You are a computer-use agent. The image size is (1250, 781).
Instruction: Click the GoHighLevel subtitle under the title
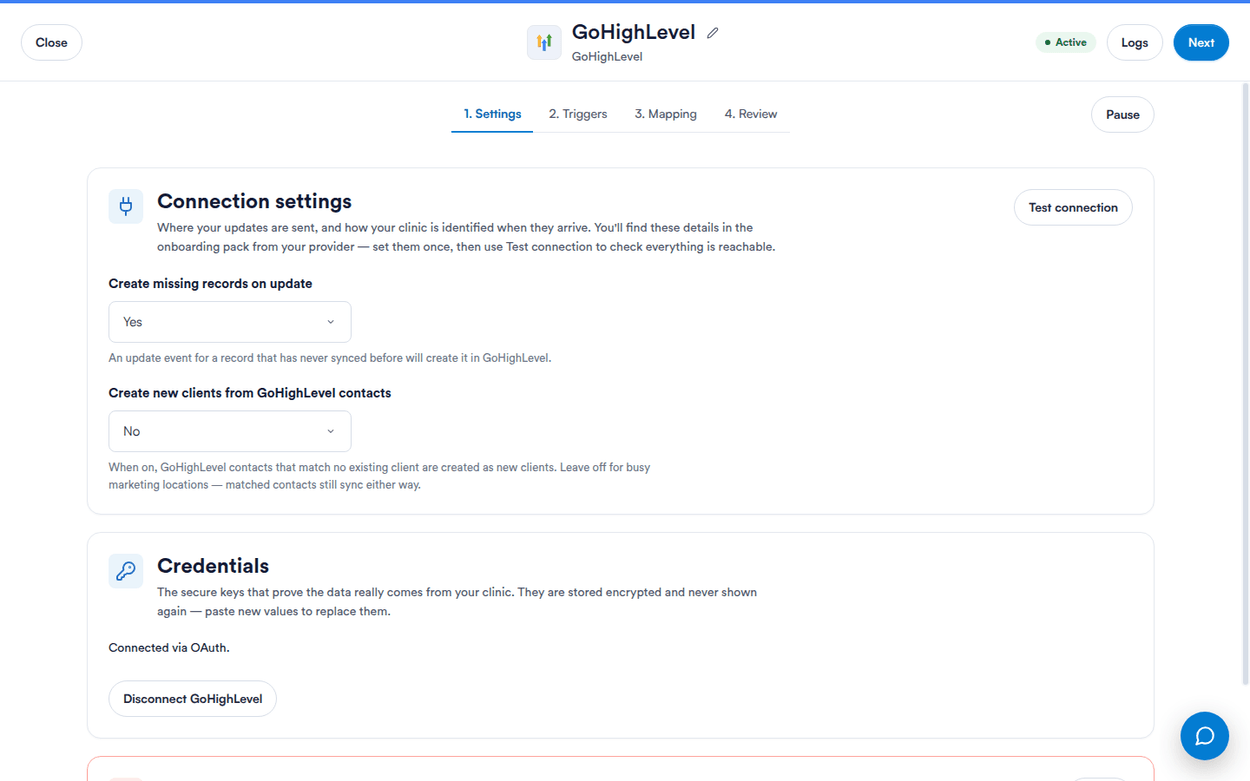pos(607,56)
